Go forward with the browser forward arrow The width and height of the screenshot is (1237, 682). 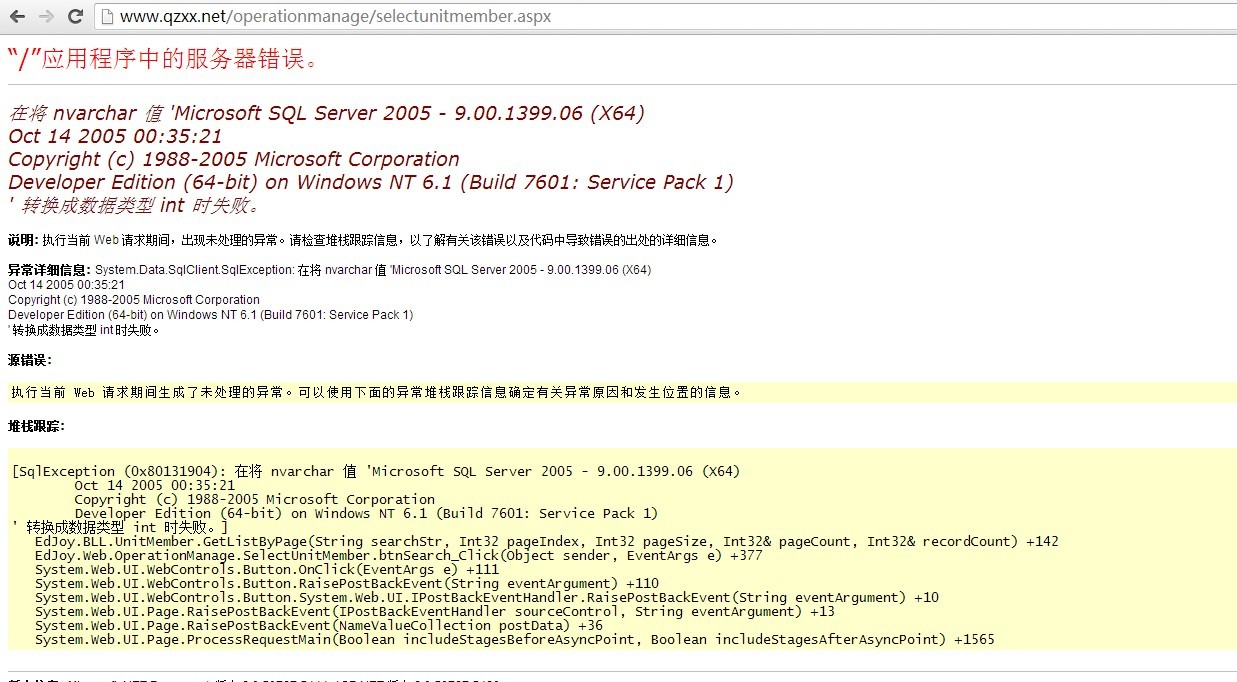point(46,16)
